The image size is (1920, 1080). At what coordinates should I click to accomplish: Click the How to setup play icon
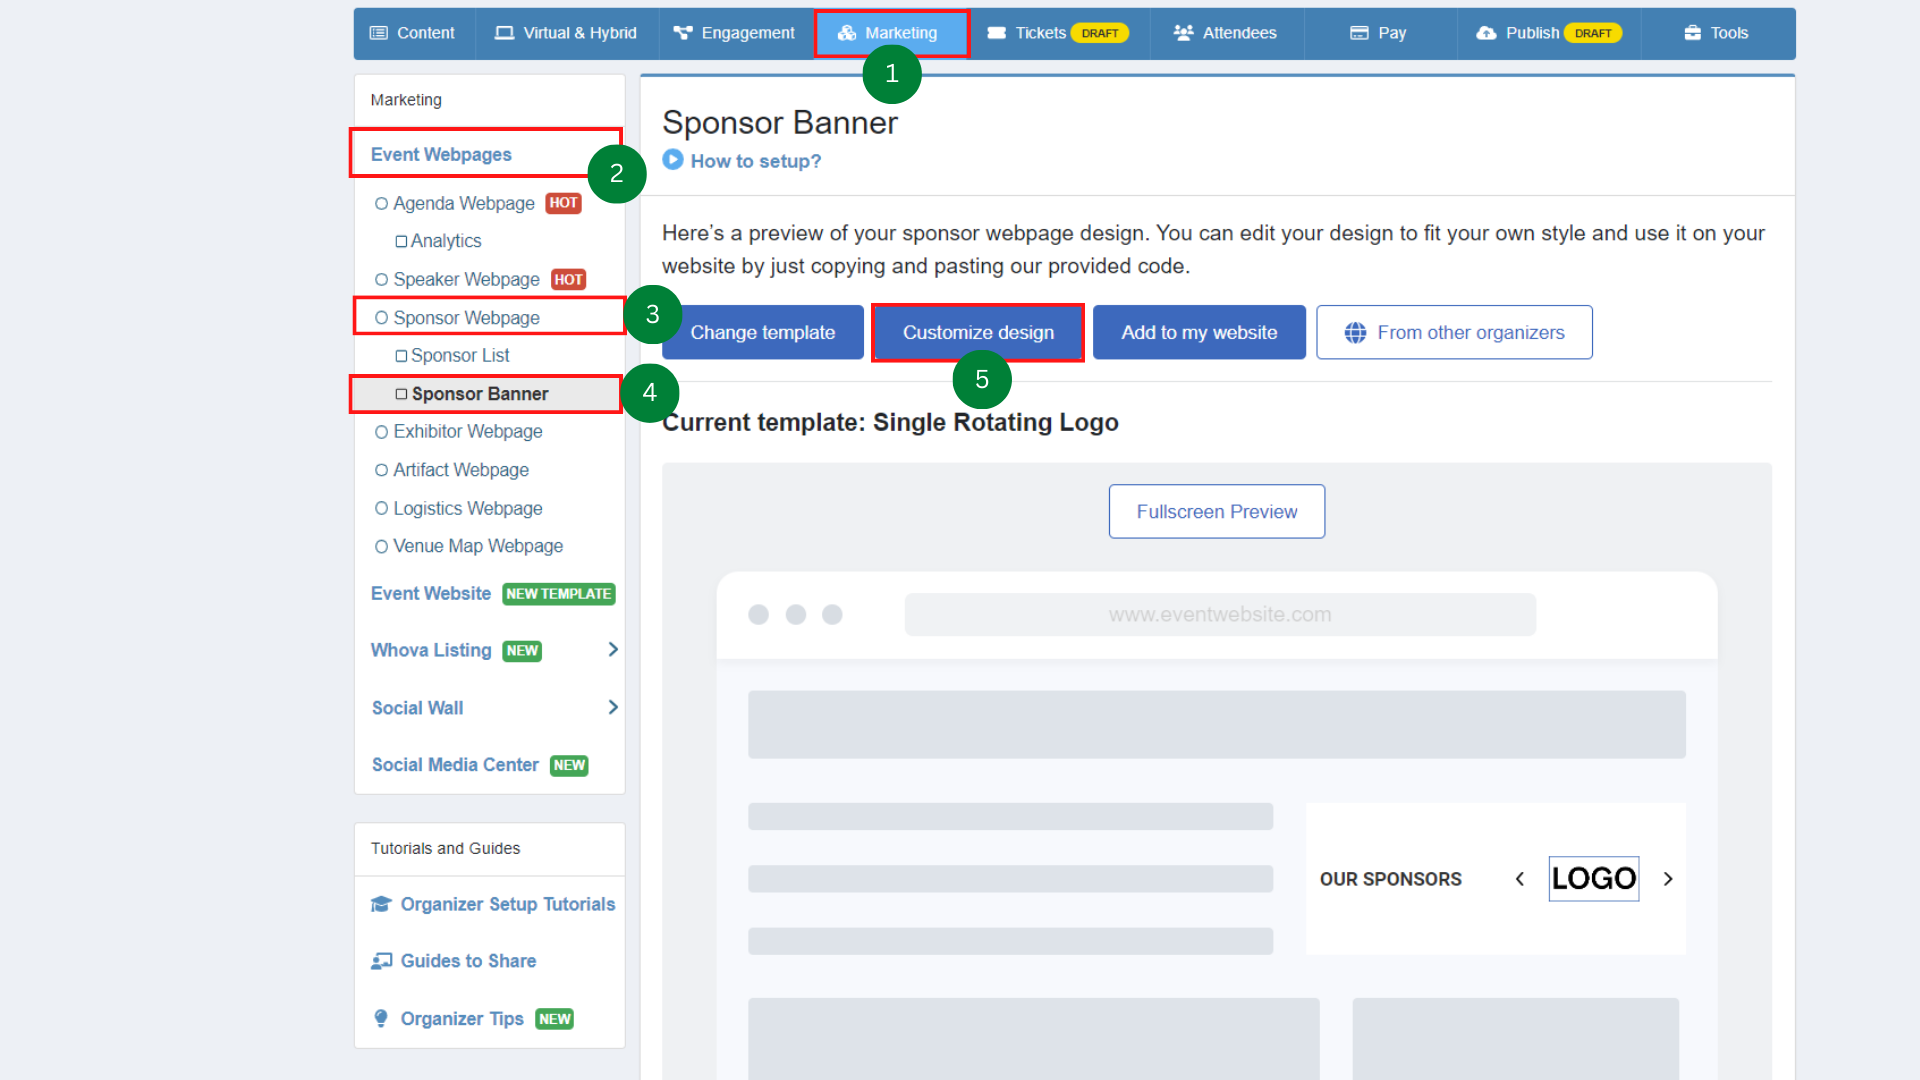point(673,159)
